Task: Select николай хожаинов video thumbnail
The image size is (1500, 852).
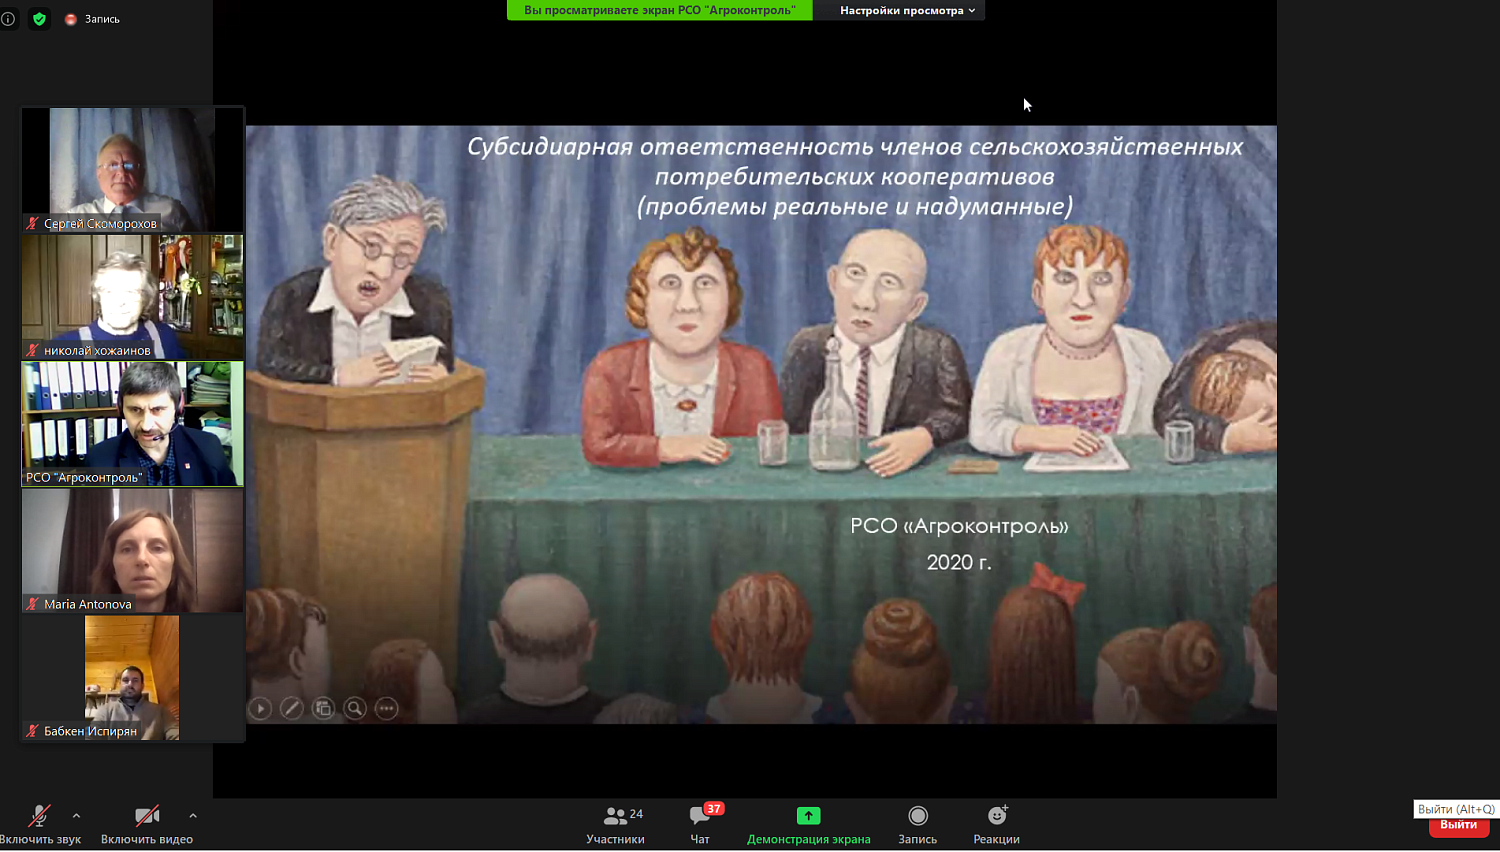Action: coord(133,297)
